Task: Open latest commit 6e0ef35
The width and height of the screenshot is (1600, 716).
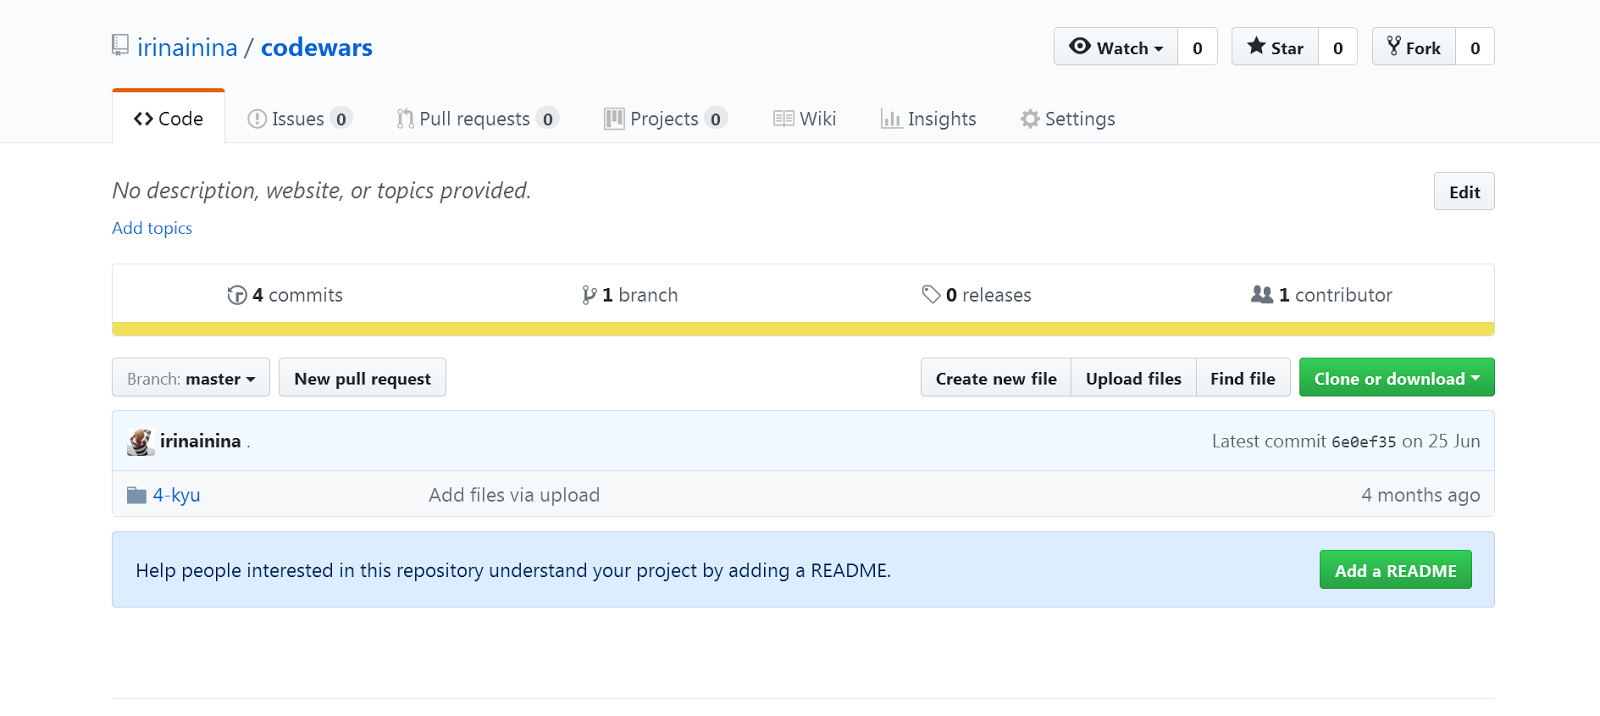Action: tap(1363, 442)
